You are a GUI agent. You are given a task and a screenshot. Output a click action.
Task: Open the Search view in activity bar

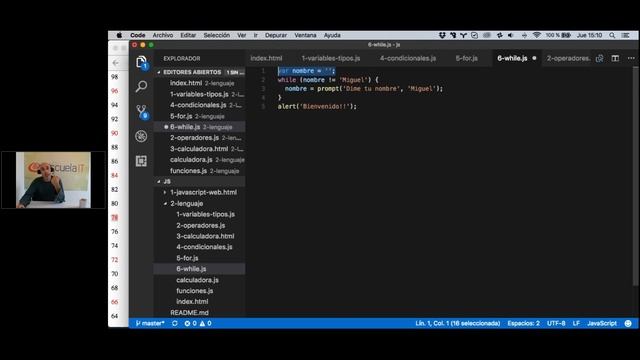(x=142, y=86)
